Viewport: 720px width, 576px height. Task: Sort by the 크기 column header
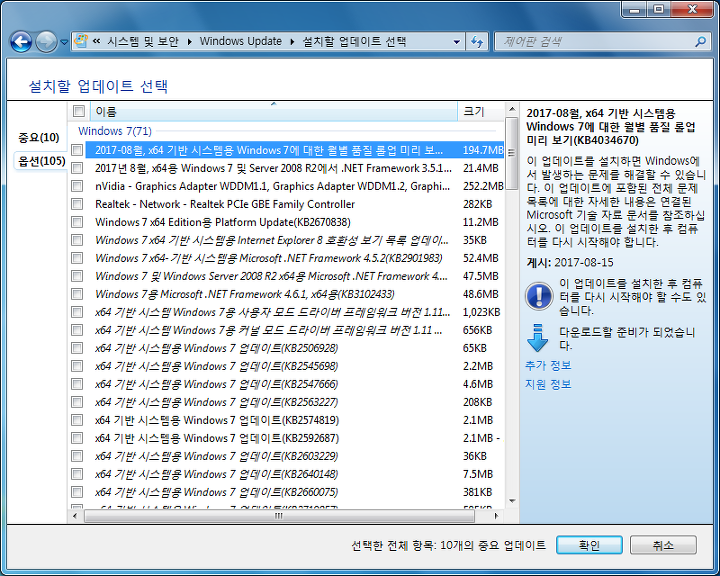[481, 111]
